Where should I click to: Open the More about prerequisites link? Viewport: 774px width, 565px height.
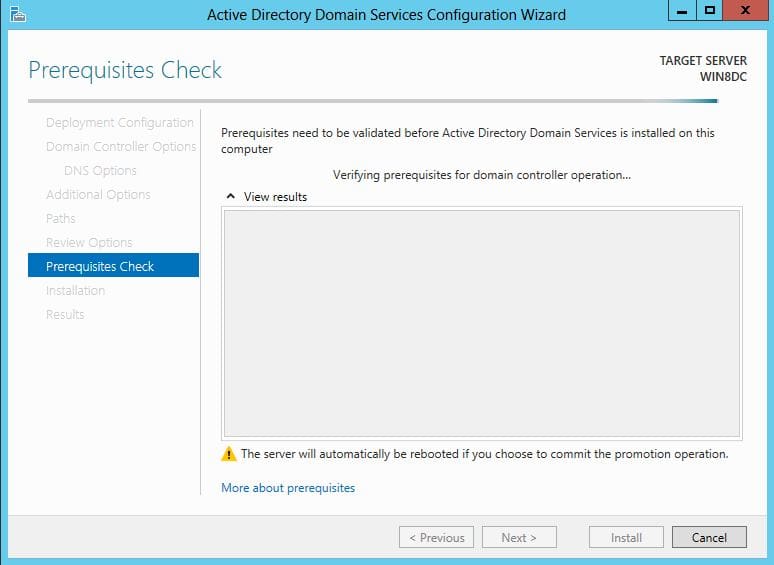coord(288,488)
